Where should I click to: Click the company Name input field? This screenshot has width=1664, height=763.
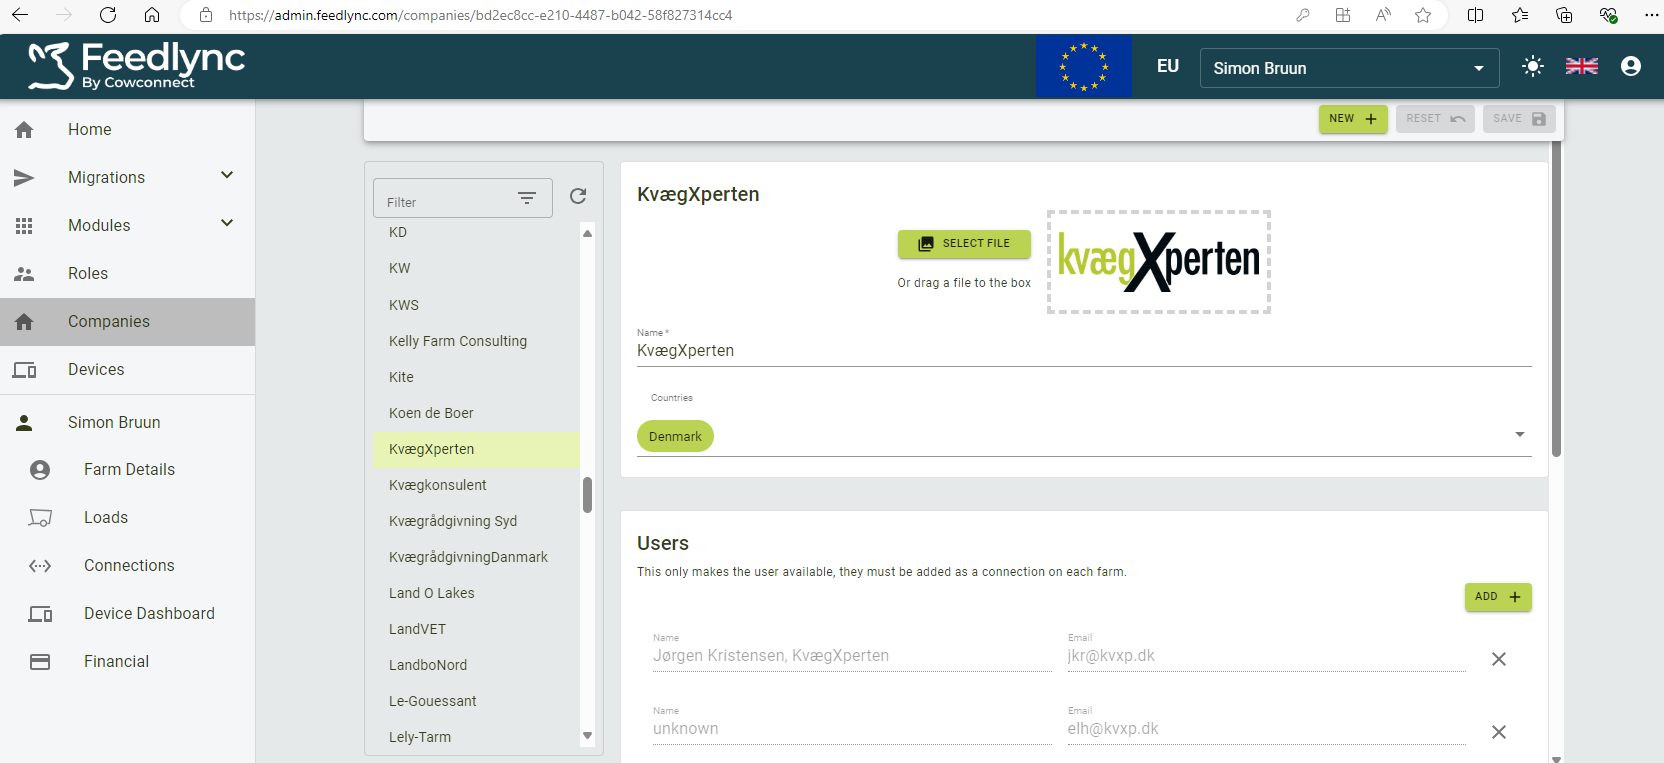tap(1084, 351)
